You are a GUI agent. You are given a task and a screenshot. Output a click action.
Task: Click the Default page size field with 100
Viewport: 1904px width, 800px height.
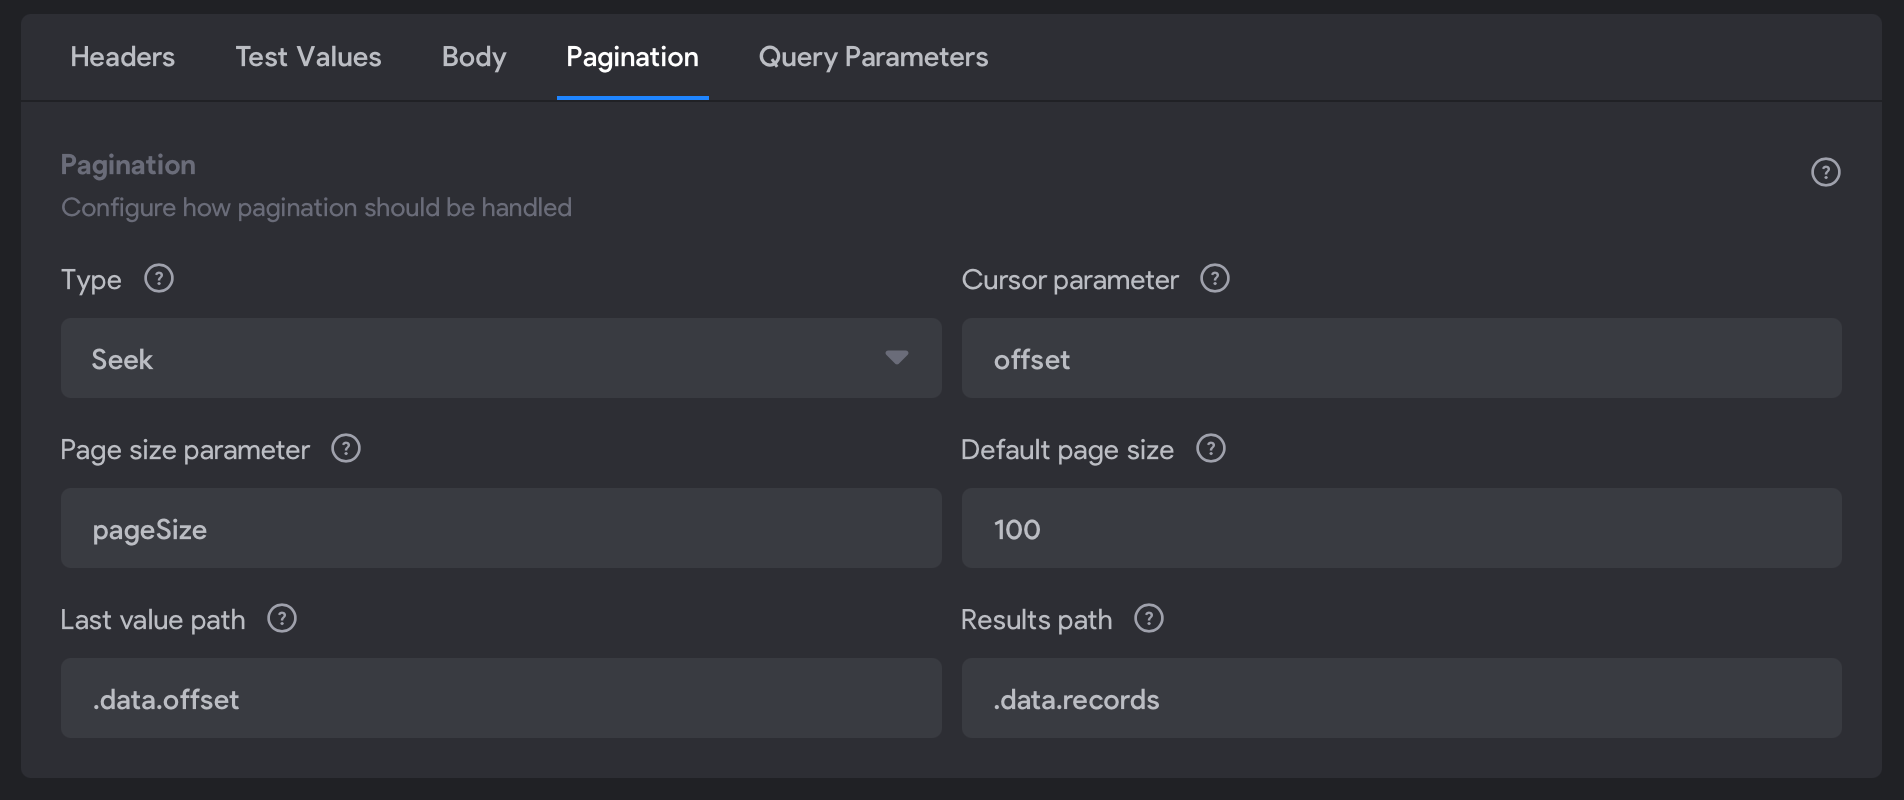click(x=1401, y=528)
